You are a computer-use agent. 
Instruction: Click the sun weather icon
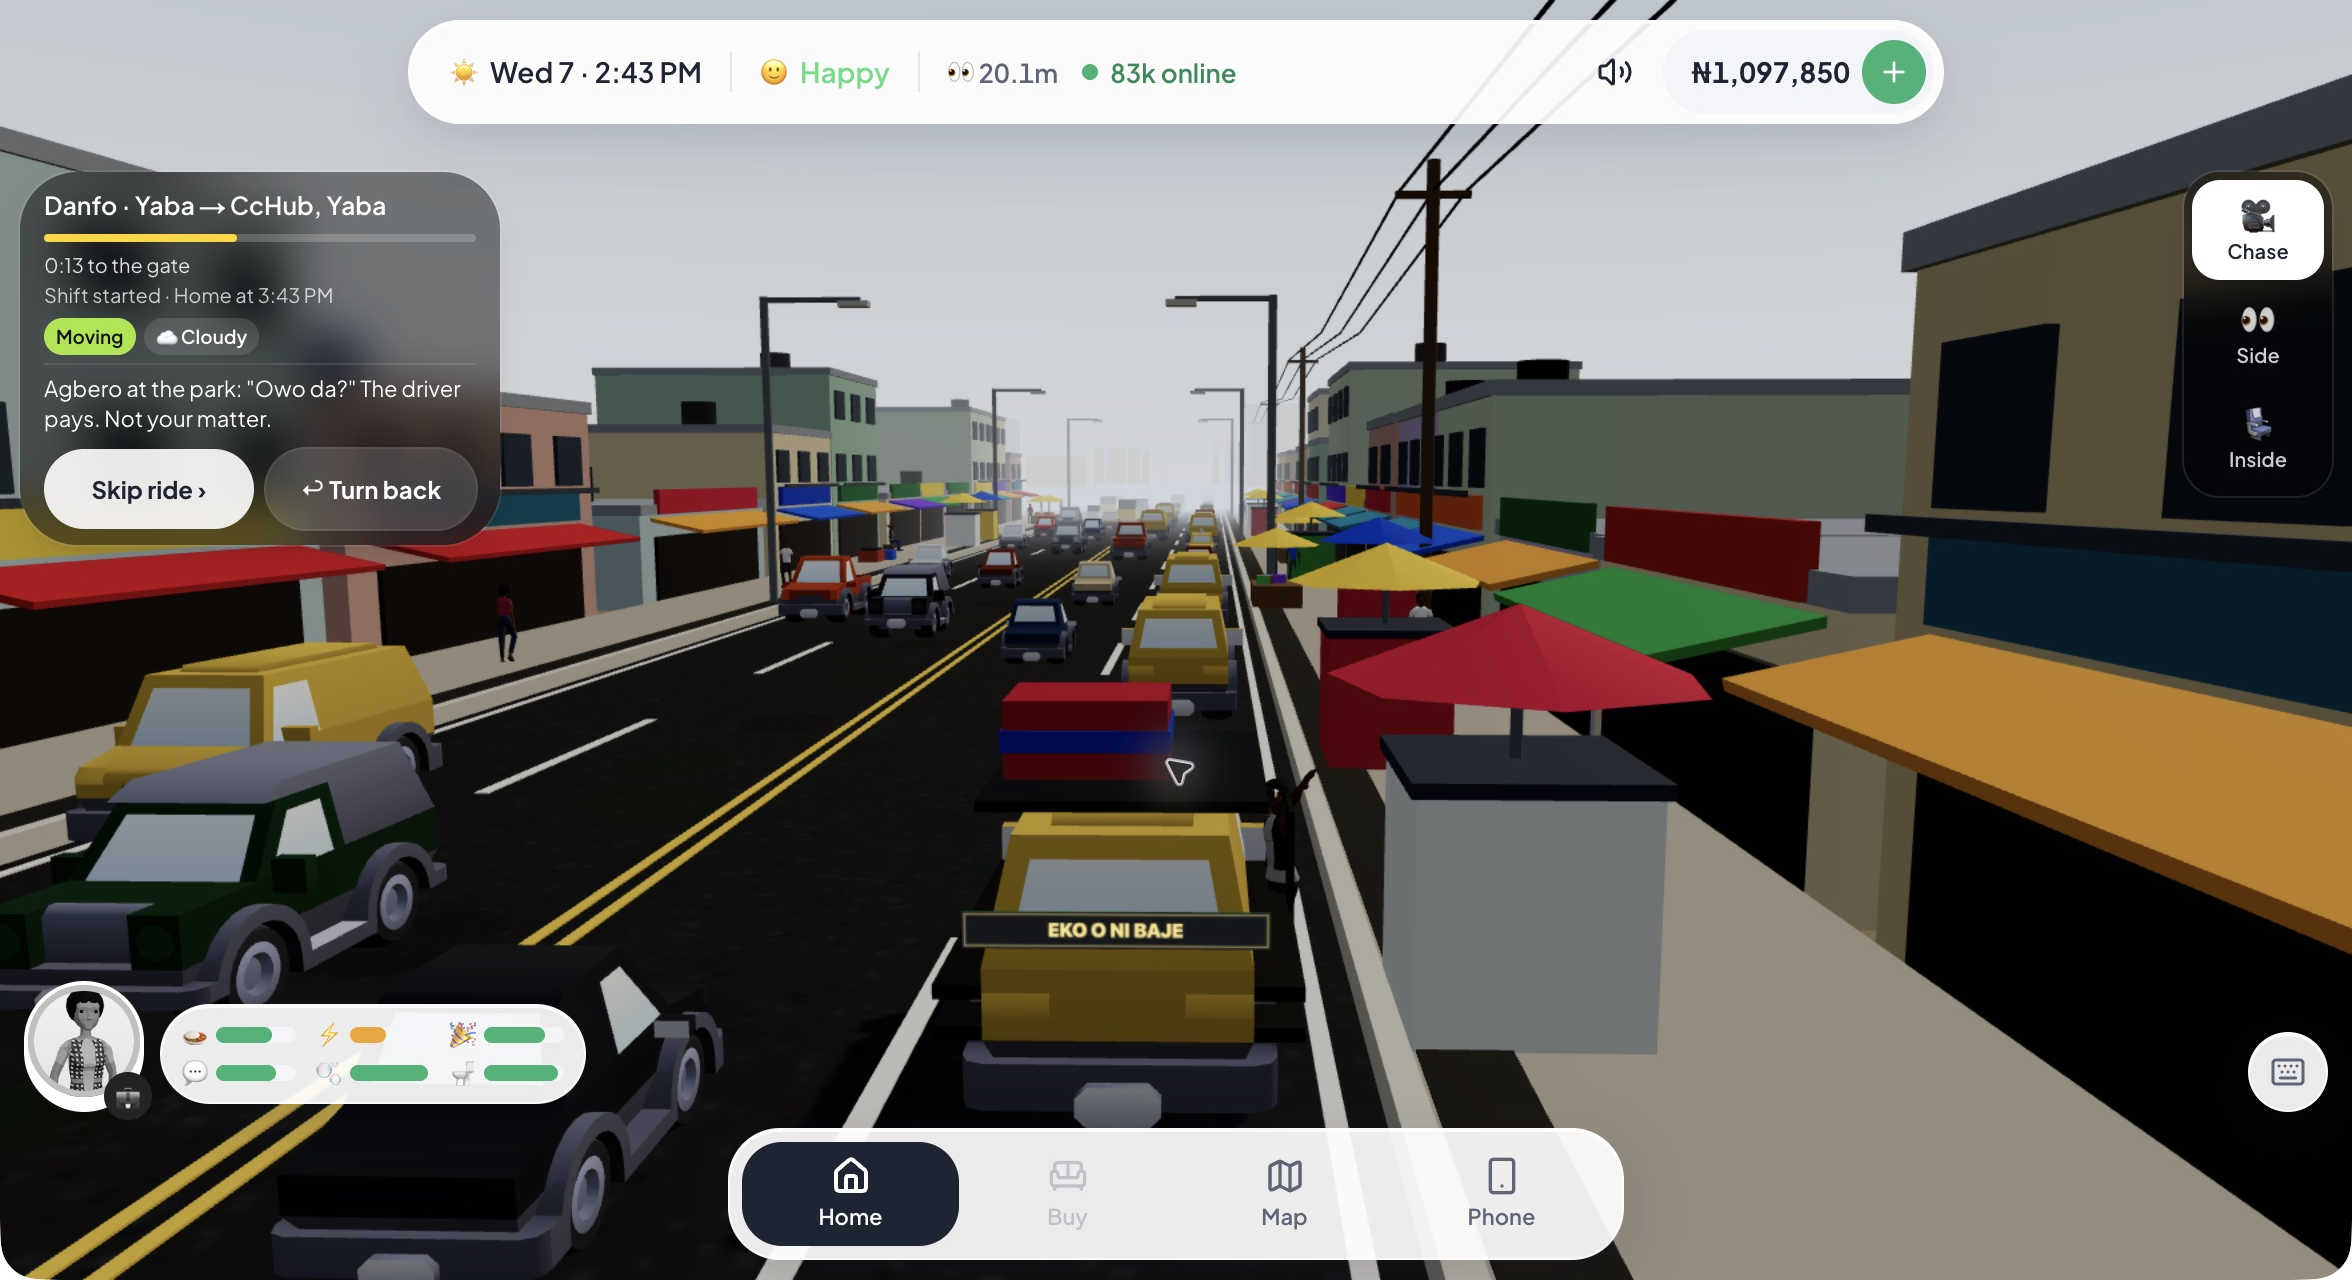[464, 72]
